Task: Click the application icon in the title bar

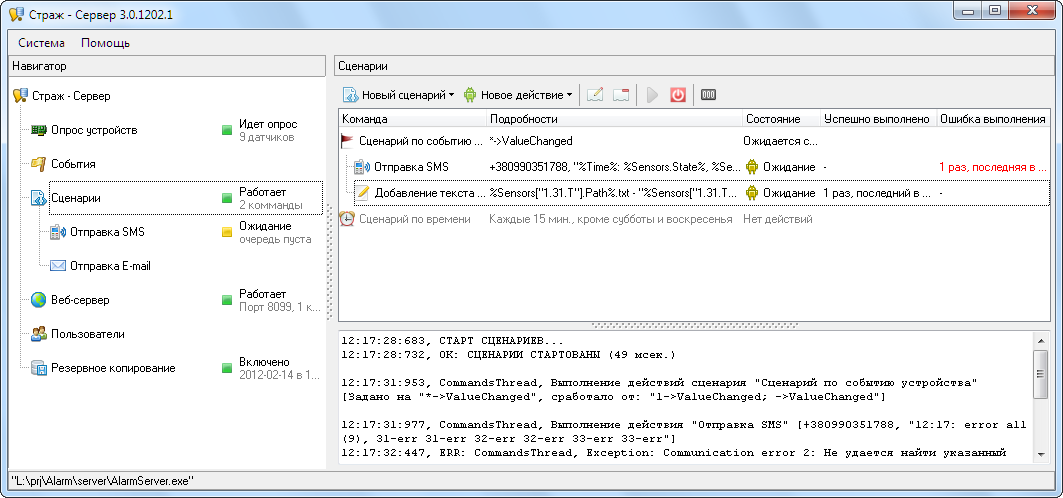Action: 17,14
